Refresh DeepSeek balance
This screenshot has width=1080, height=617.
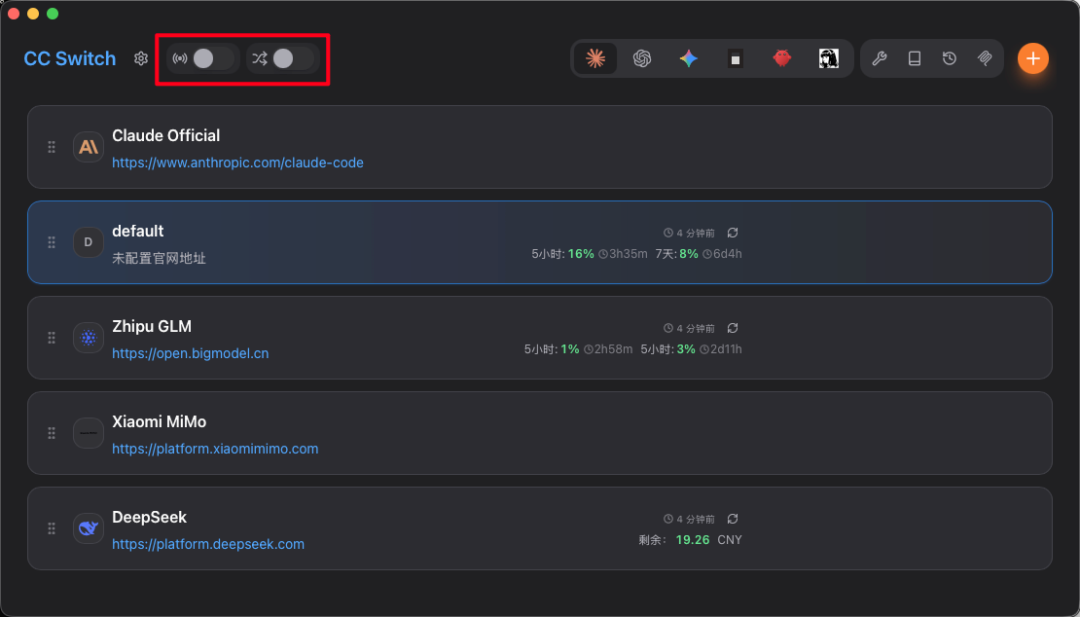coord(733,519)
